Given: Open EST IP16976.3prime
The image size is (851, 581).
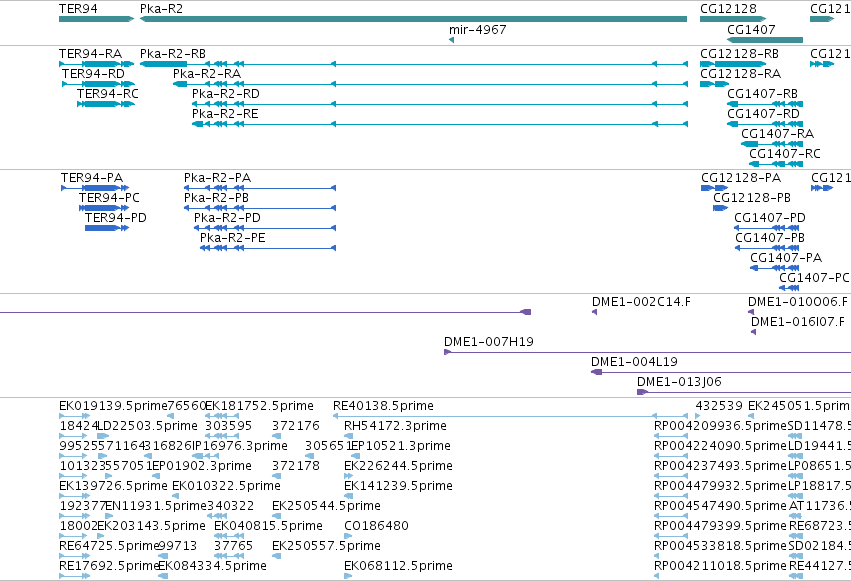Looking at the screenshot, I should coord(206,456).
